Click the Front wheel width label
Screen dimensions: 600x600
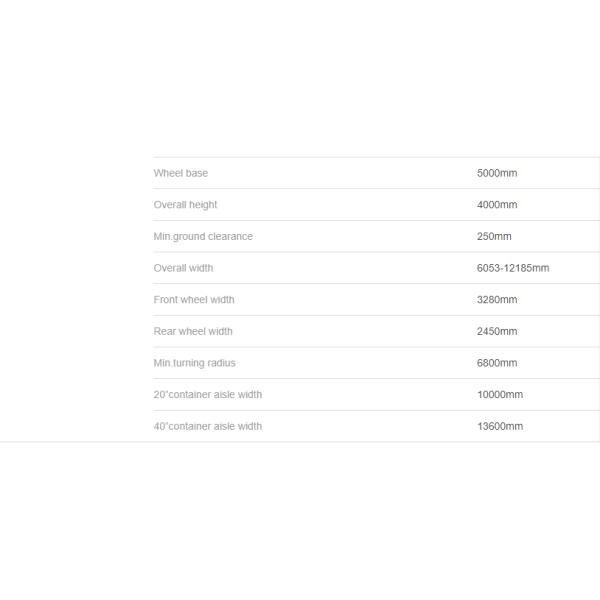[194, 300]
